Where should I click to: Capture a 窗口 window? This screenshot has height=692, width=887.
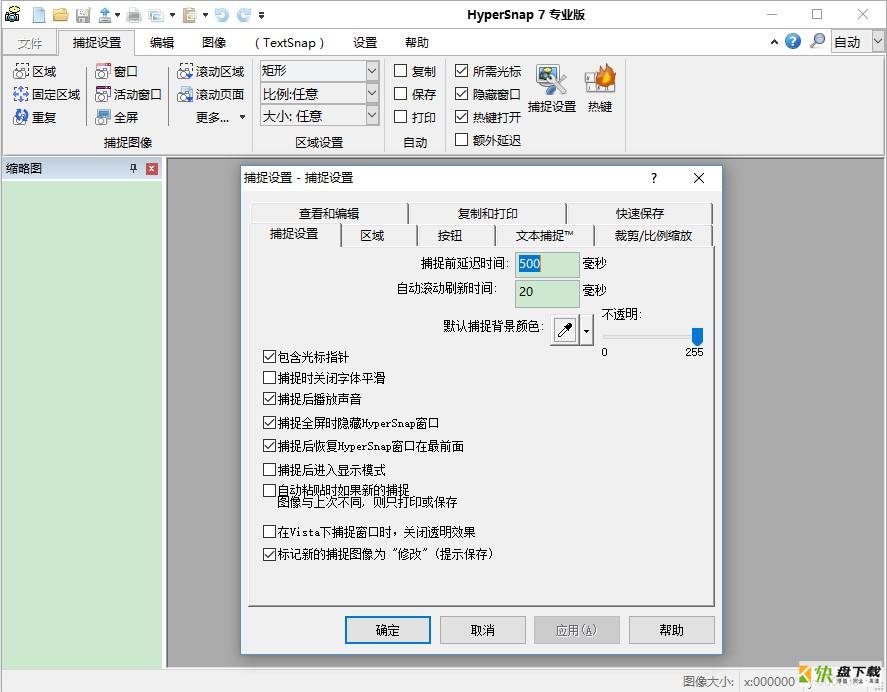117,71
